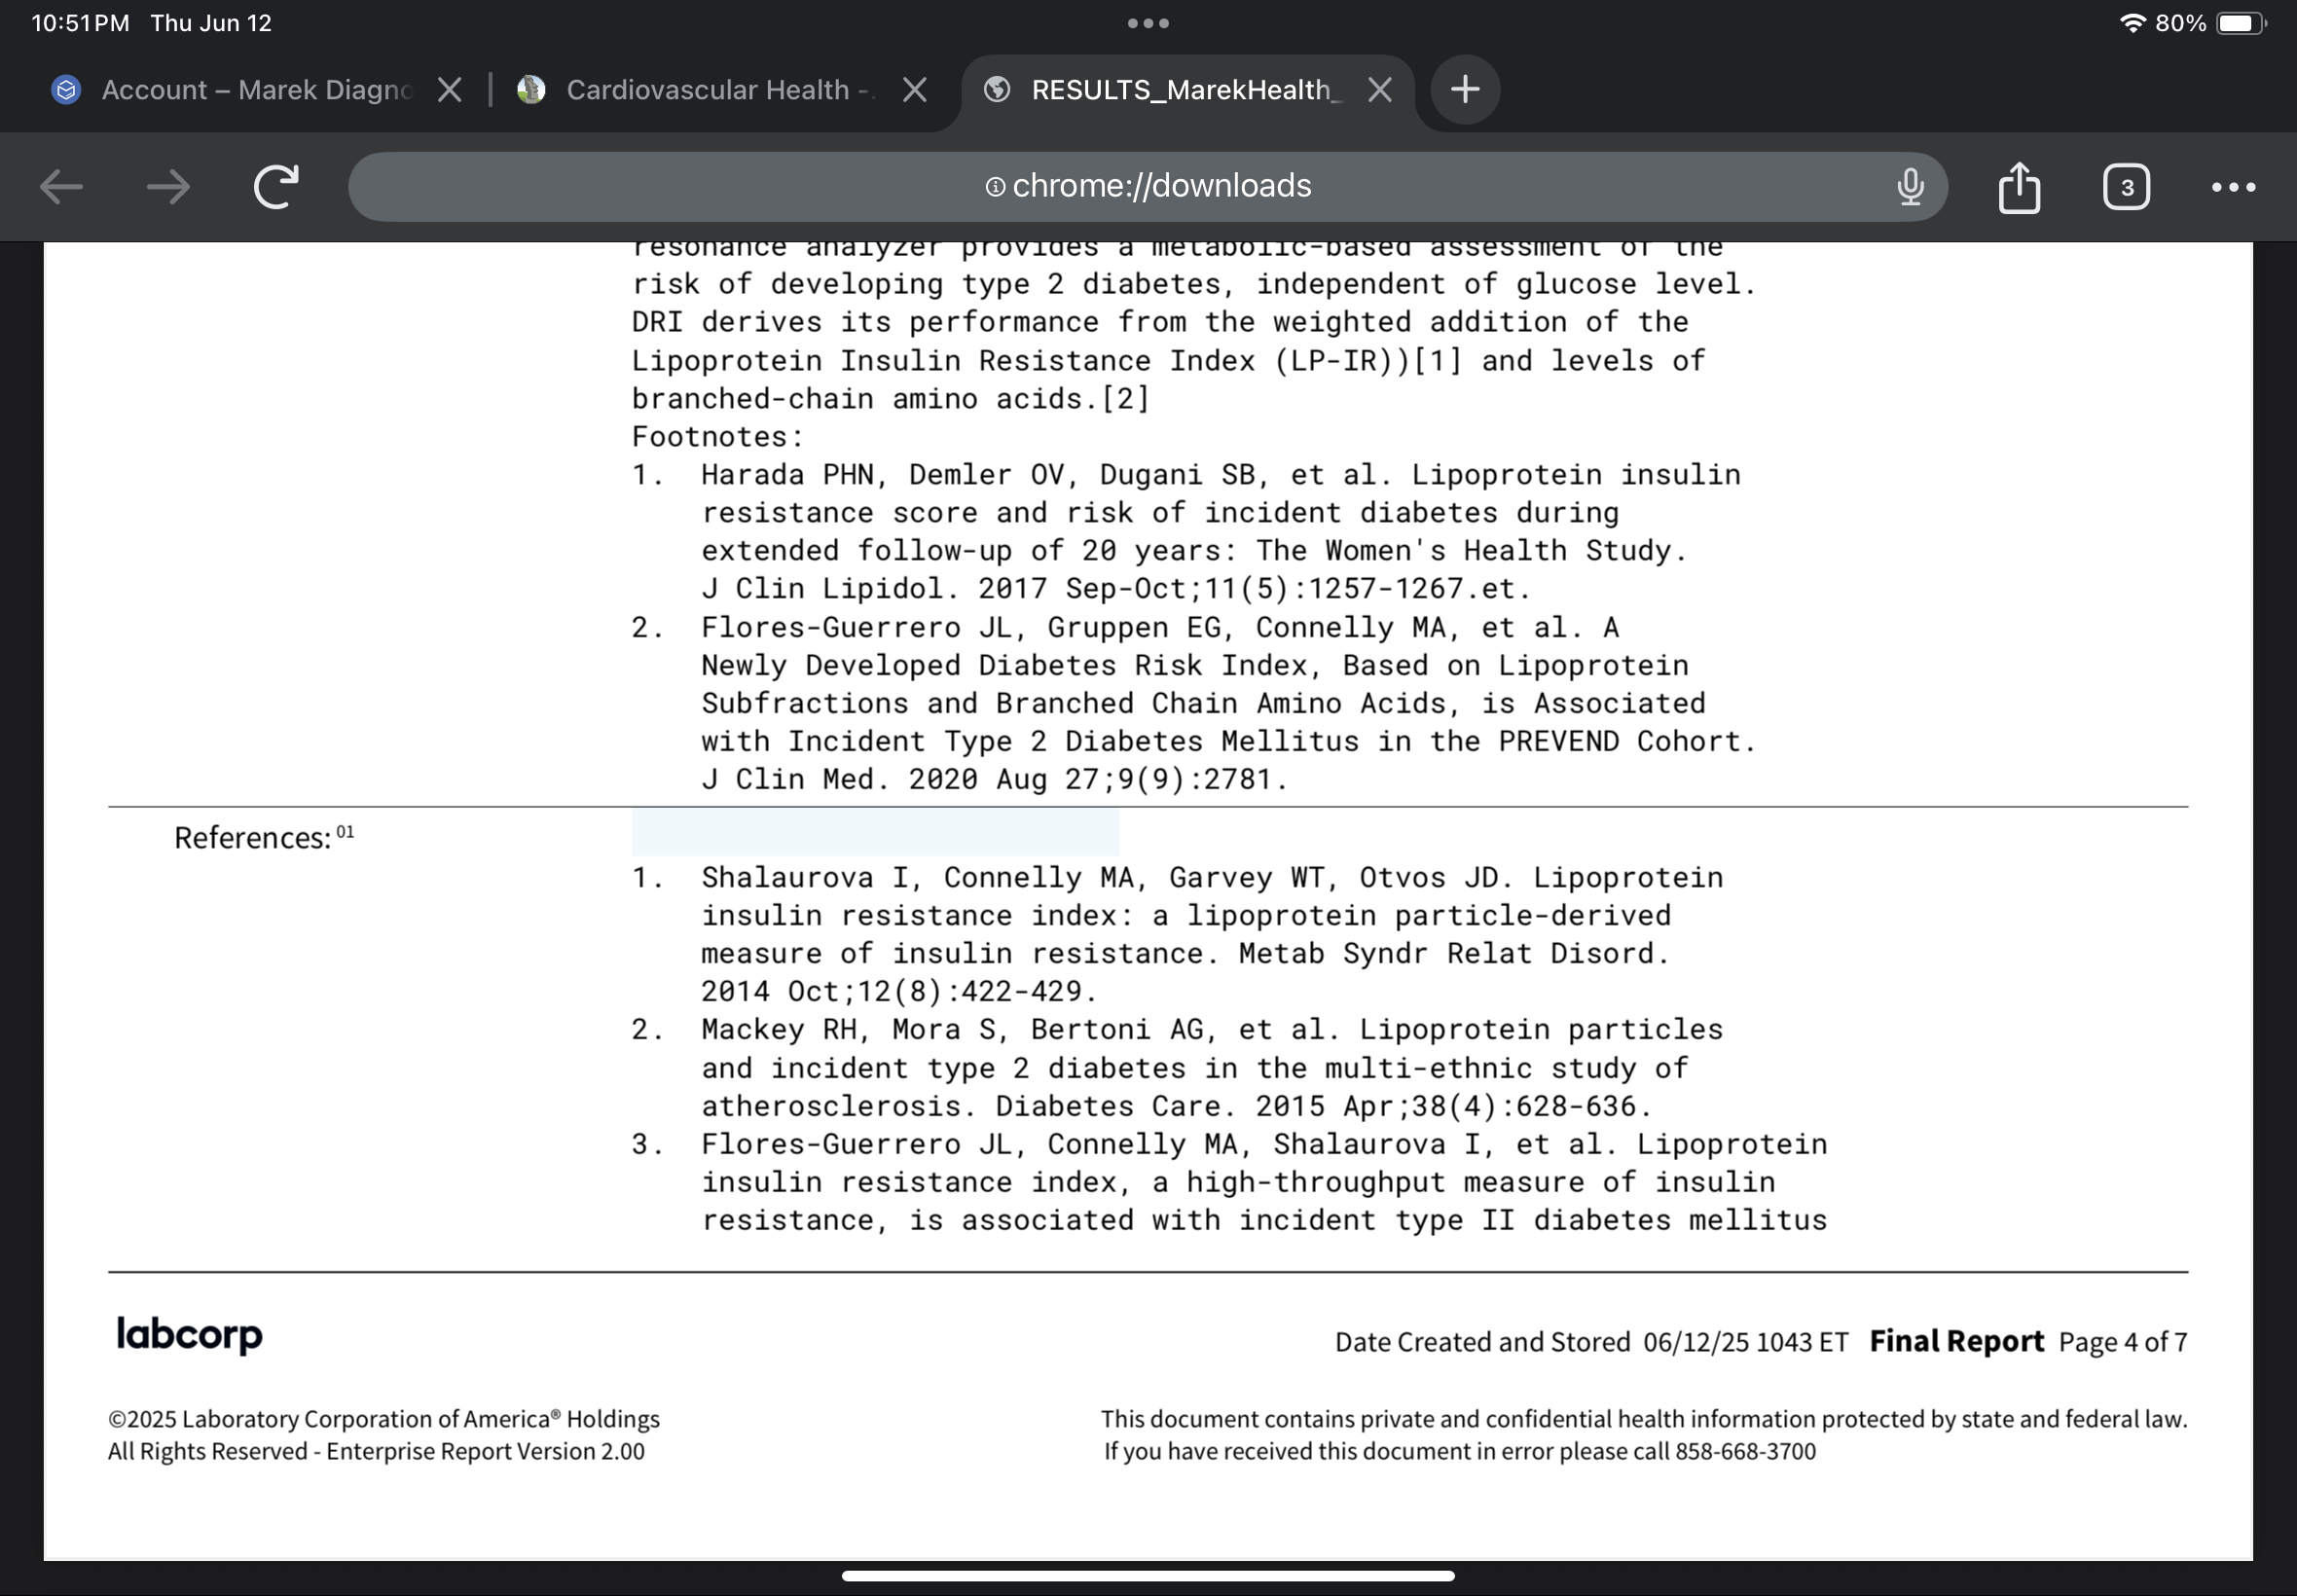Click the 'Footnotes:' heading
This screenshot has width=2297, height=1596.
[718, 437]
